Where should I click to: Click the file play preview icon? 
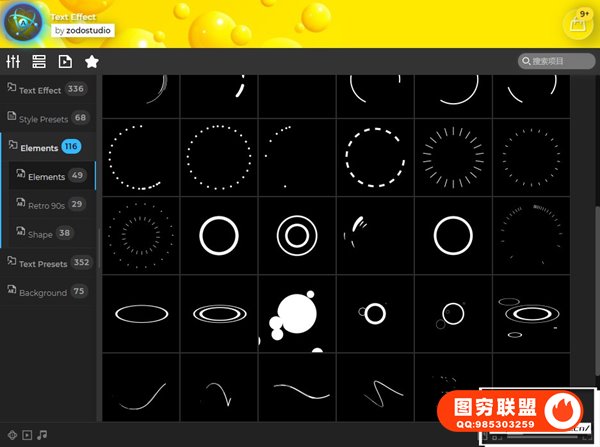(x=65, y=61)
